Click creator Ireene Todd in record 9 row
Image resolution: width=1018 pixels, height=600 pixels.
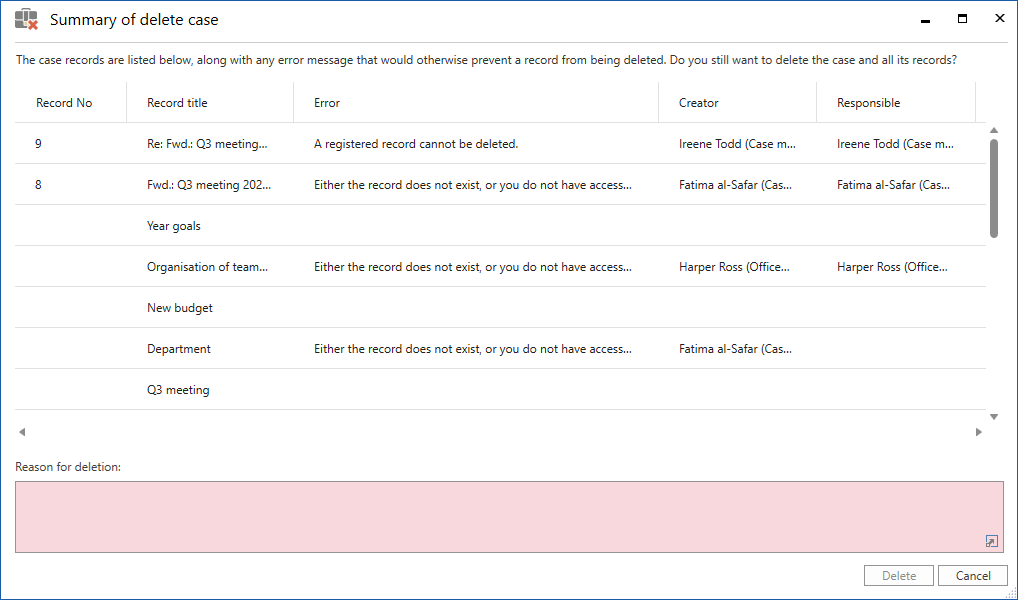737,144
